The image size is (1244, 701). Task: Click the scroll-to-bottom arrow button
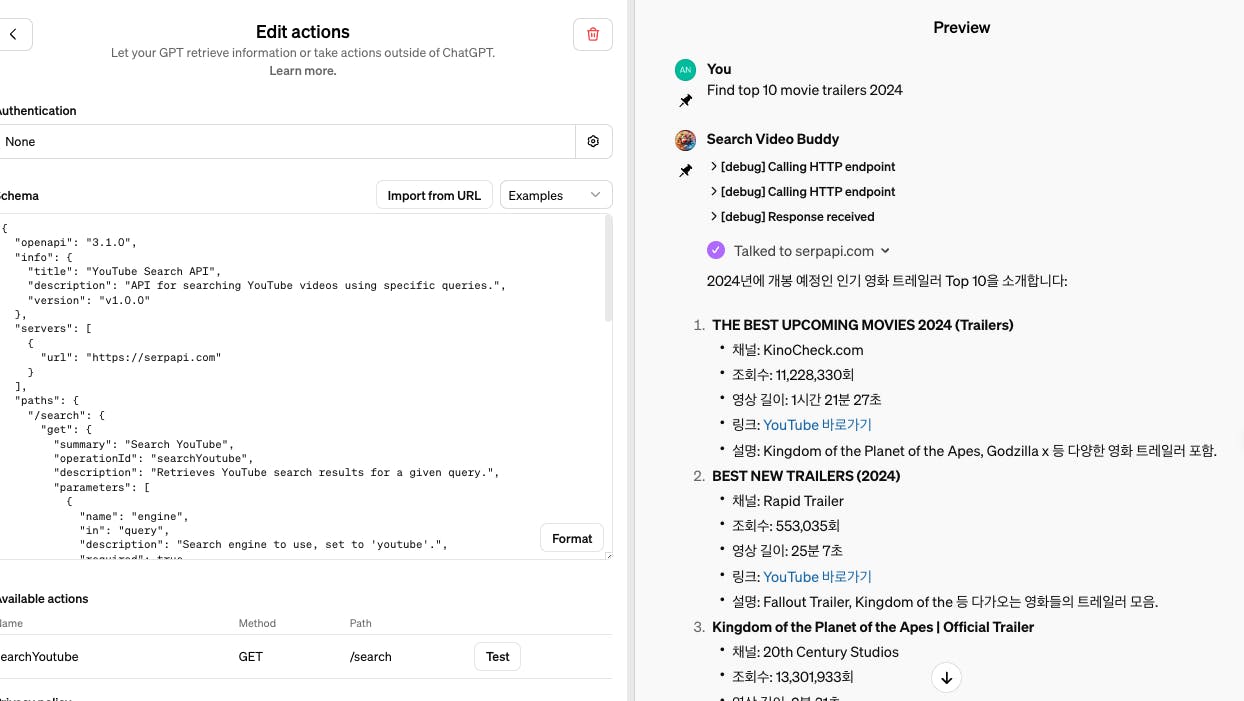pyautogui.click(x=946, y=678)
